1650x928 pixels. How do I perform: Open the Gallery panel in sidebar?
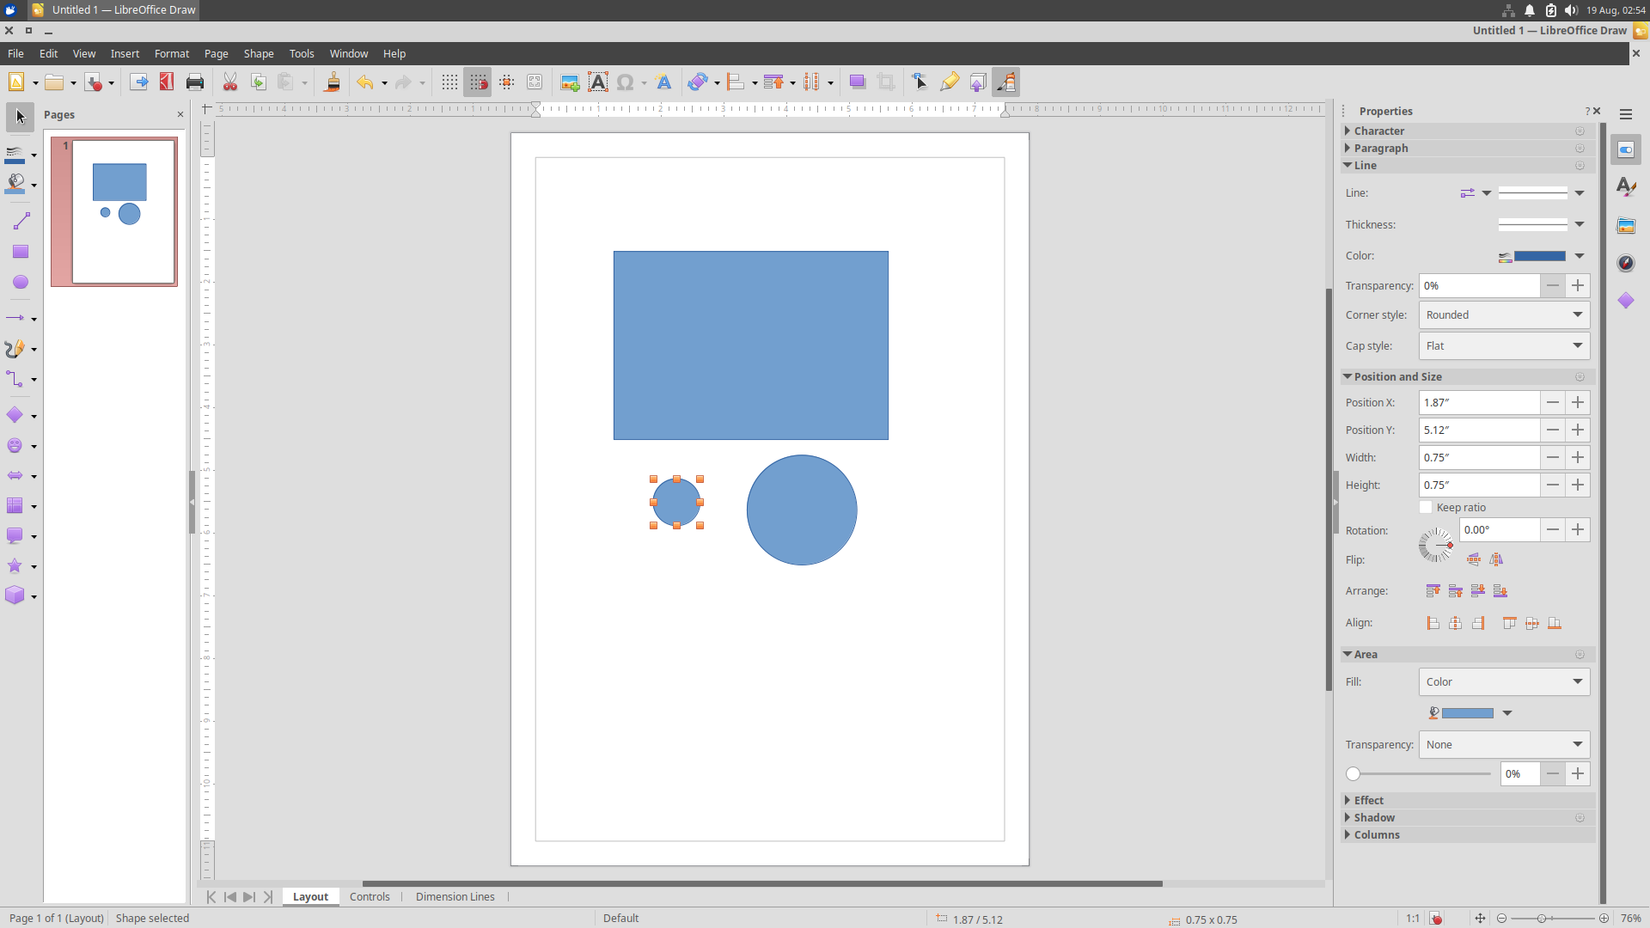coord(1625,225)
